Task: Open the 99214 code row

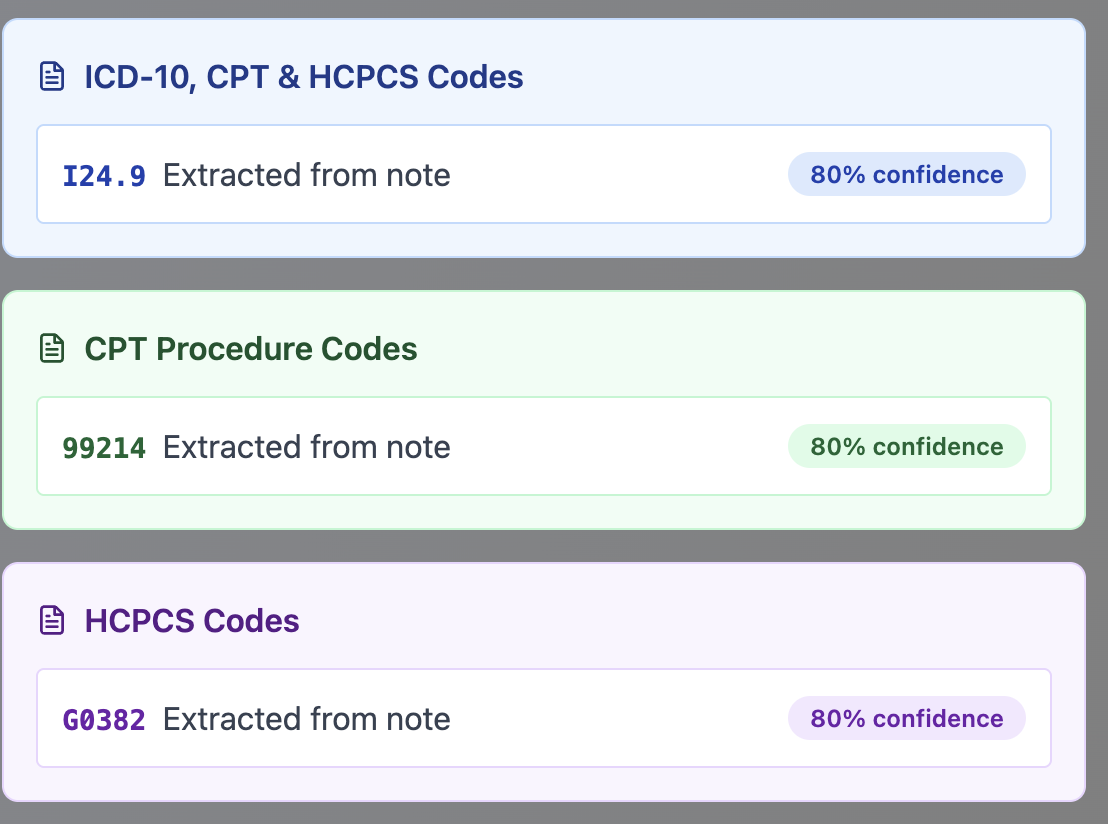Action: point(544,446)
